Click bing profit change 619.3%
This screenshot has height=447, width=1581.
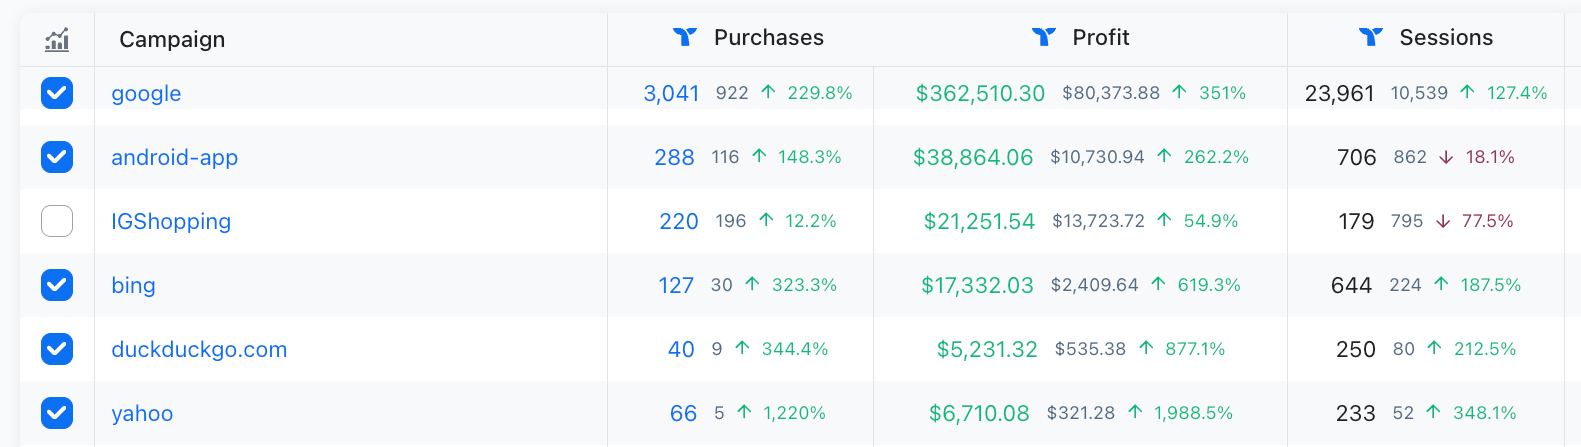coord(1209,285)
